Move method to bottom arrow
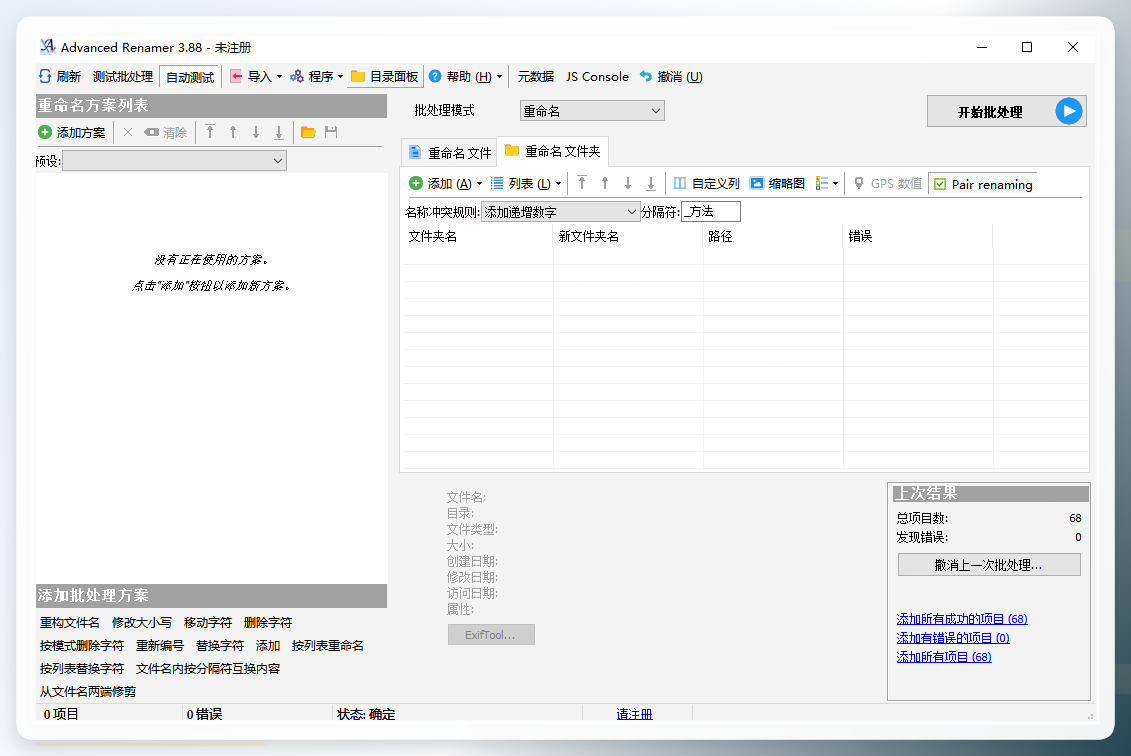Viewport: 1131px width, 756px height. pyautogui.click(x=278, y=132)
